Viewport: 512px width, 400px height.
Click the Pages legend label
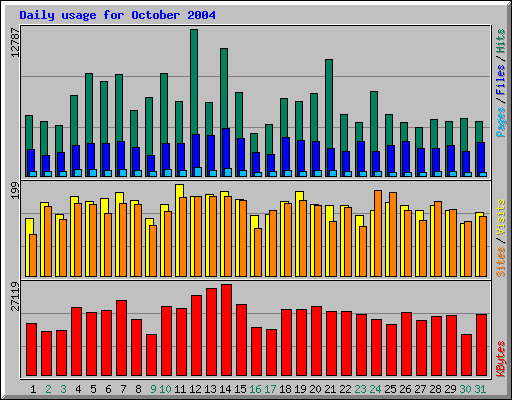point(501,122)
